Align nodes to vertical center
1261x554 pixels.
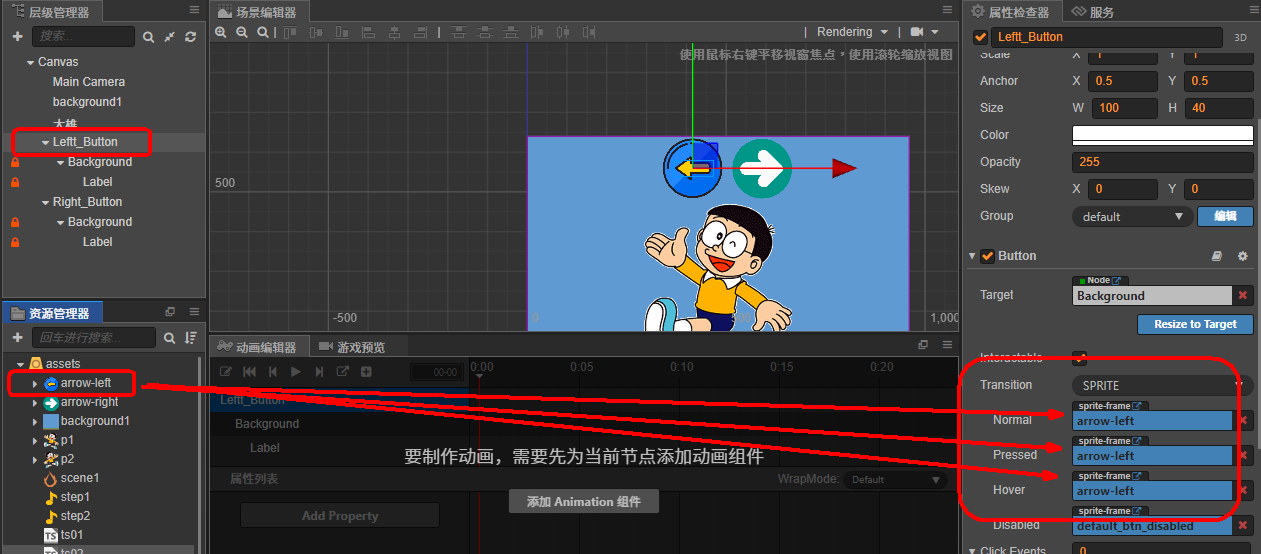316,32
